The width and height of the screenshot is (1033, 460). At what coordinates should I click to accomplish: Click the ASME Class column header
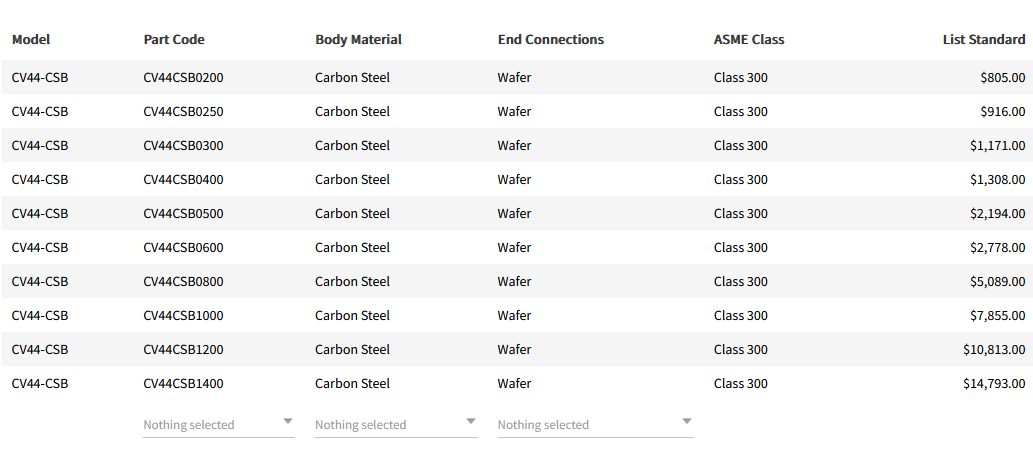(x=749, y=40)
